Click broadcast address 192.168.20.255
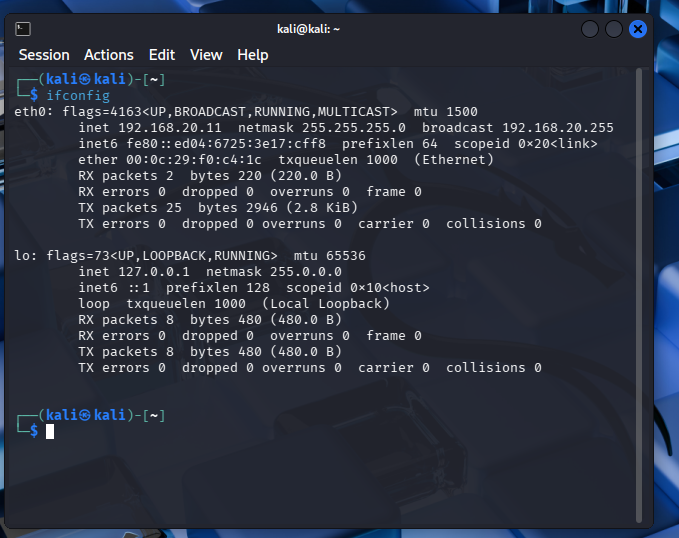 558,128
